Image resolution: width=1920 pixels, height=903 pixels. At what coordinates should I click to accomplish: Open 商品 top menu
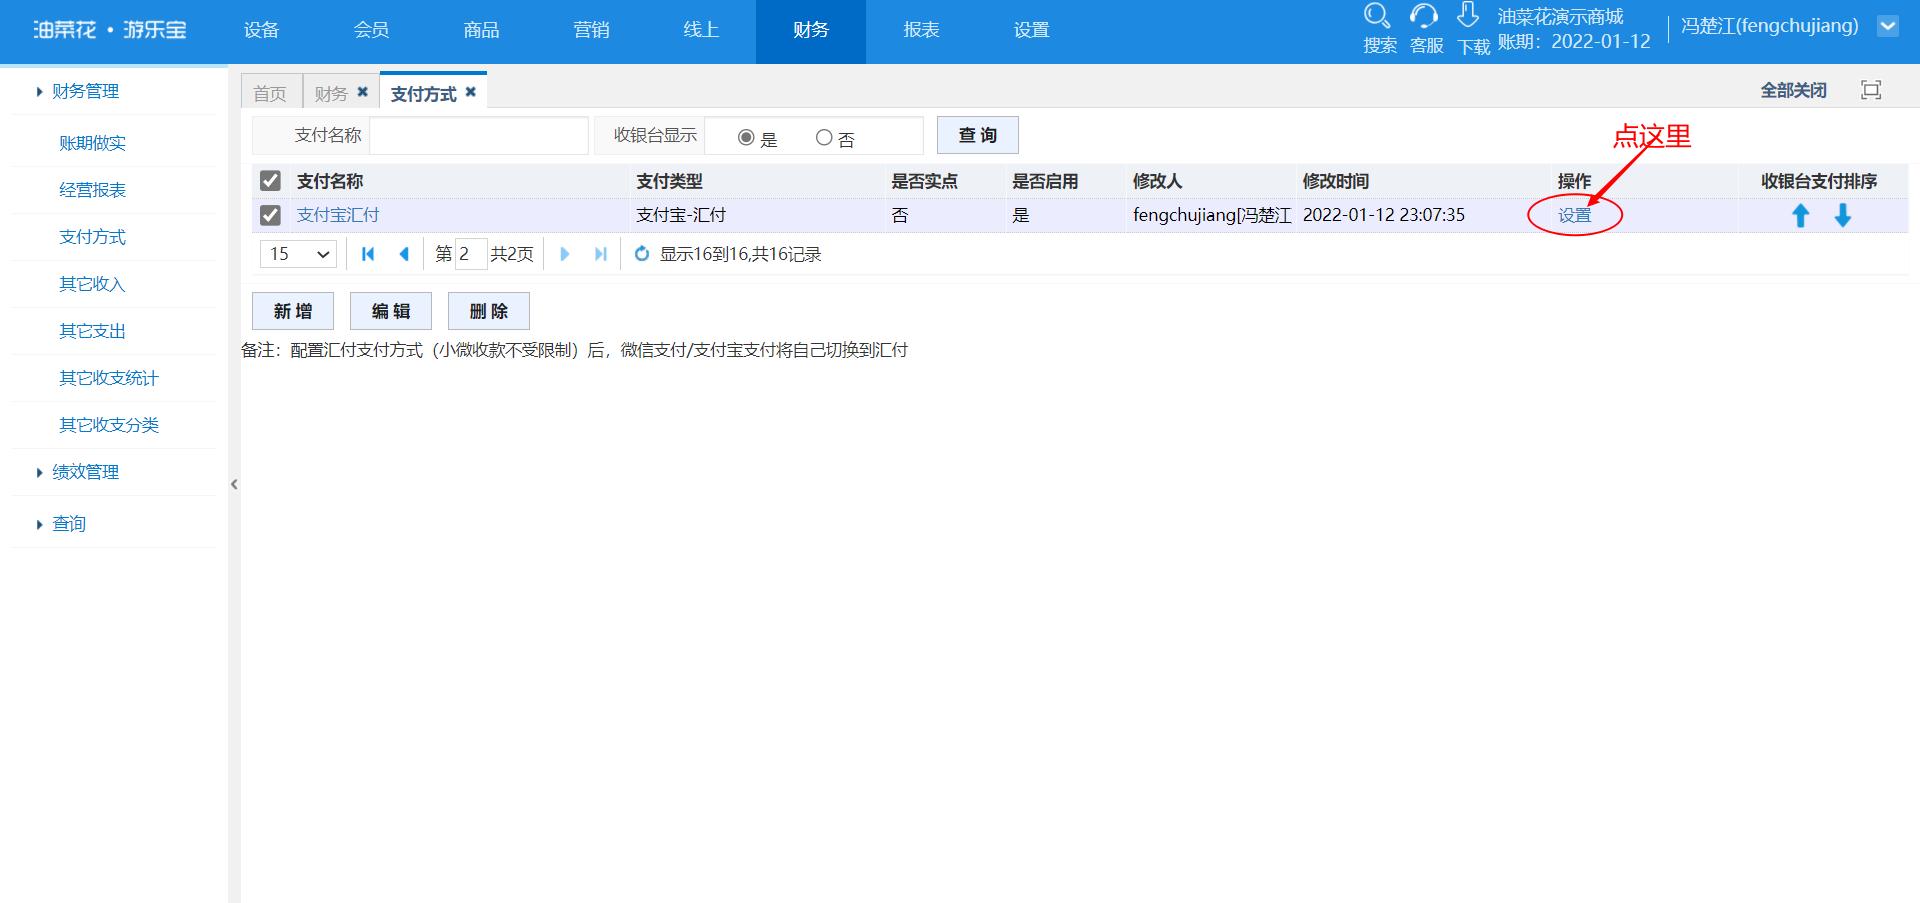pos(481,31)
